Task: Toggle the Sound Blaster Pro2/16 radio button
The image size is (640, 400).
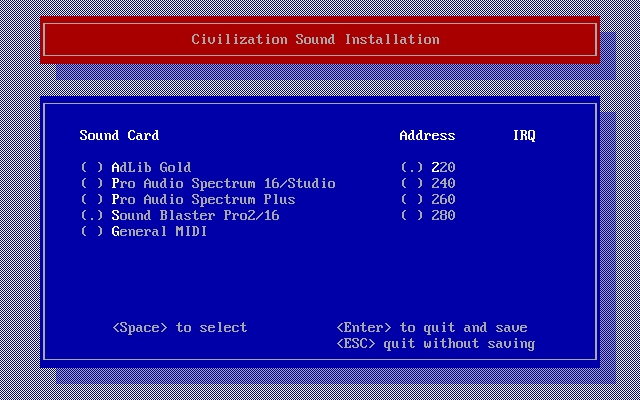Action: (x=92, y=216)
